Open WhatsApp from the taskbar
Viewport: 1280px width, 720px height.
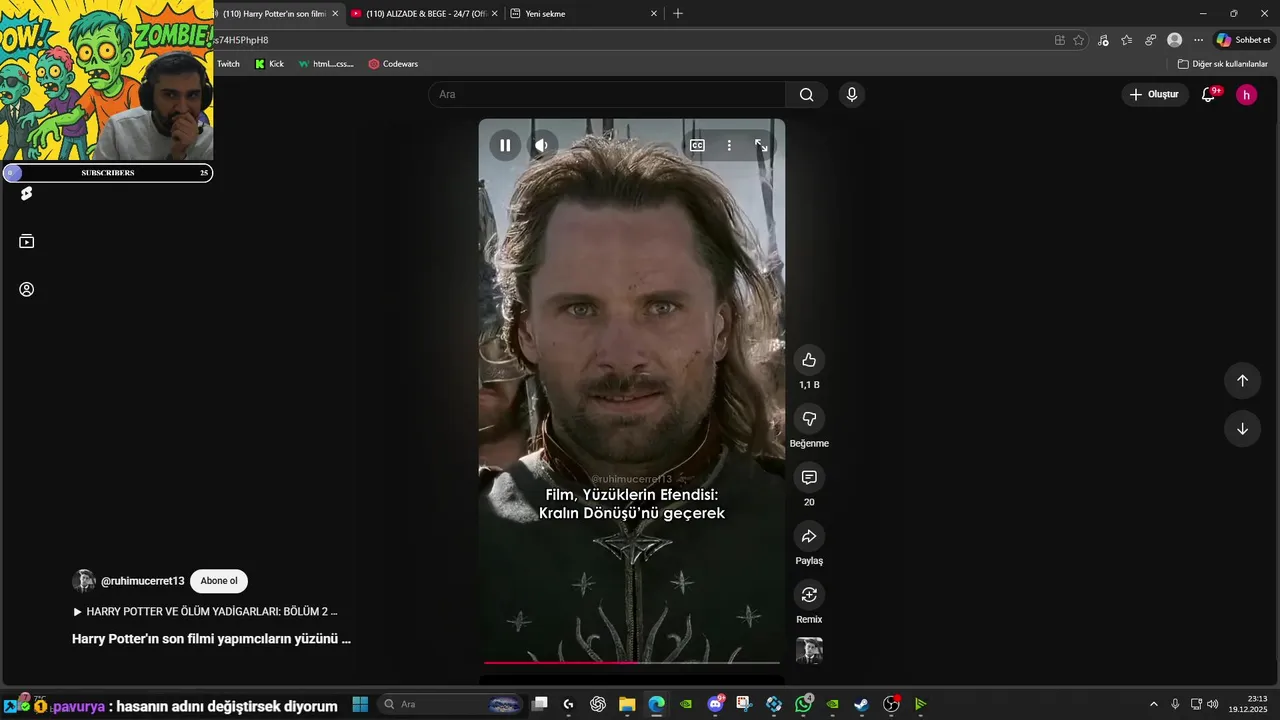(804, 704)
